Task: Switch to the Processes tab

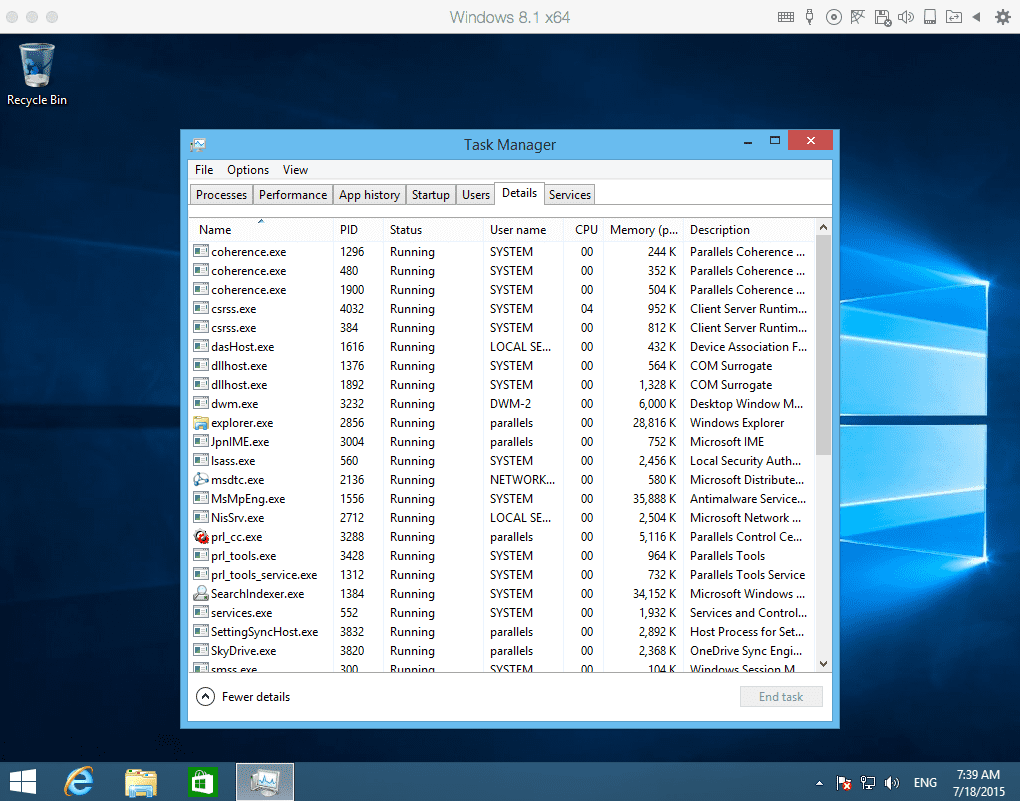Action: (221, 195)
